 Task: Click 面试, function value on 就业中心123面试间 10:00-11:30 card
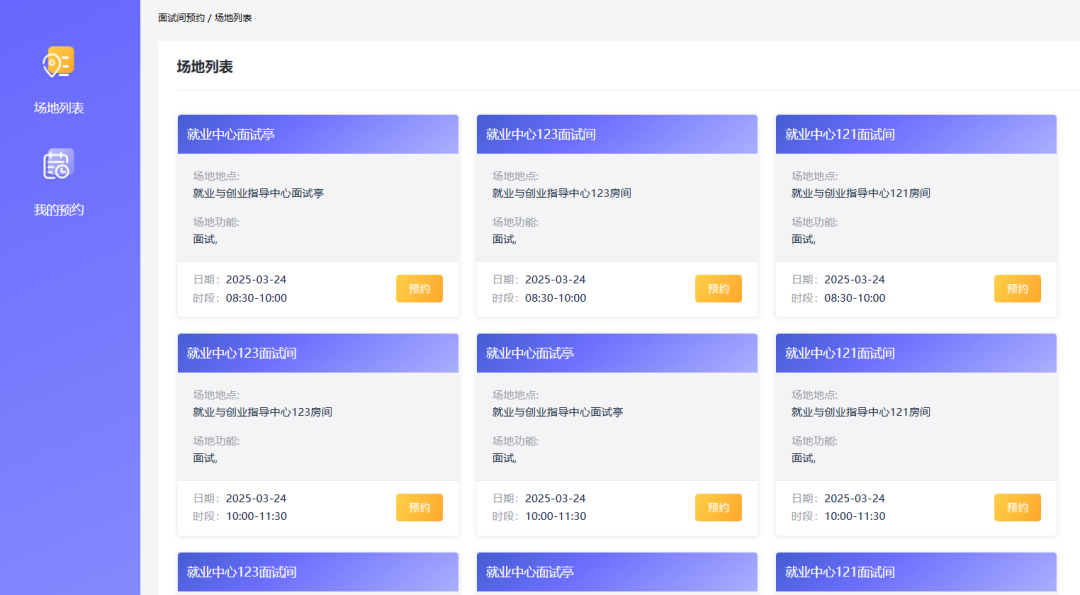[x=205, y=459]
